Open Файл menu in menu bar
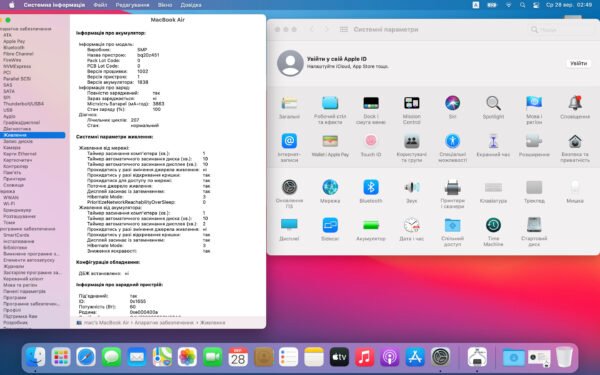The width and height of the screenshot is (600, 375). [100, 5]
